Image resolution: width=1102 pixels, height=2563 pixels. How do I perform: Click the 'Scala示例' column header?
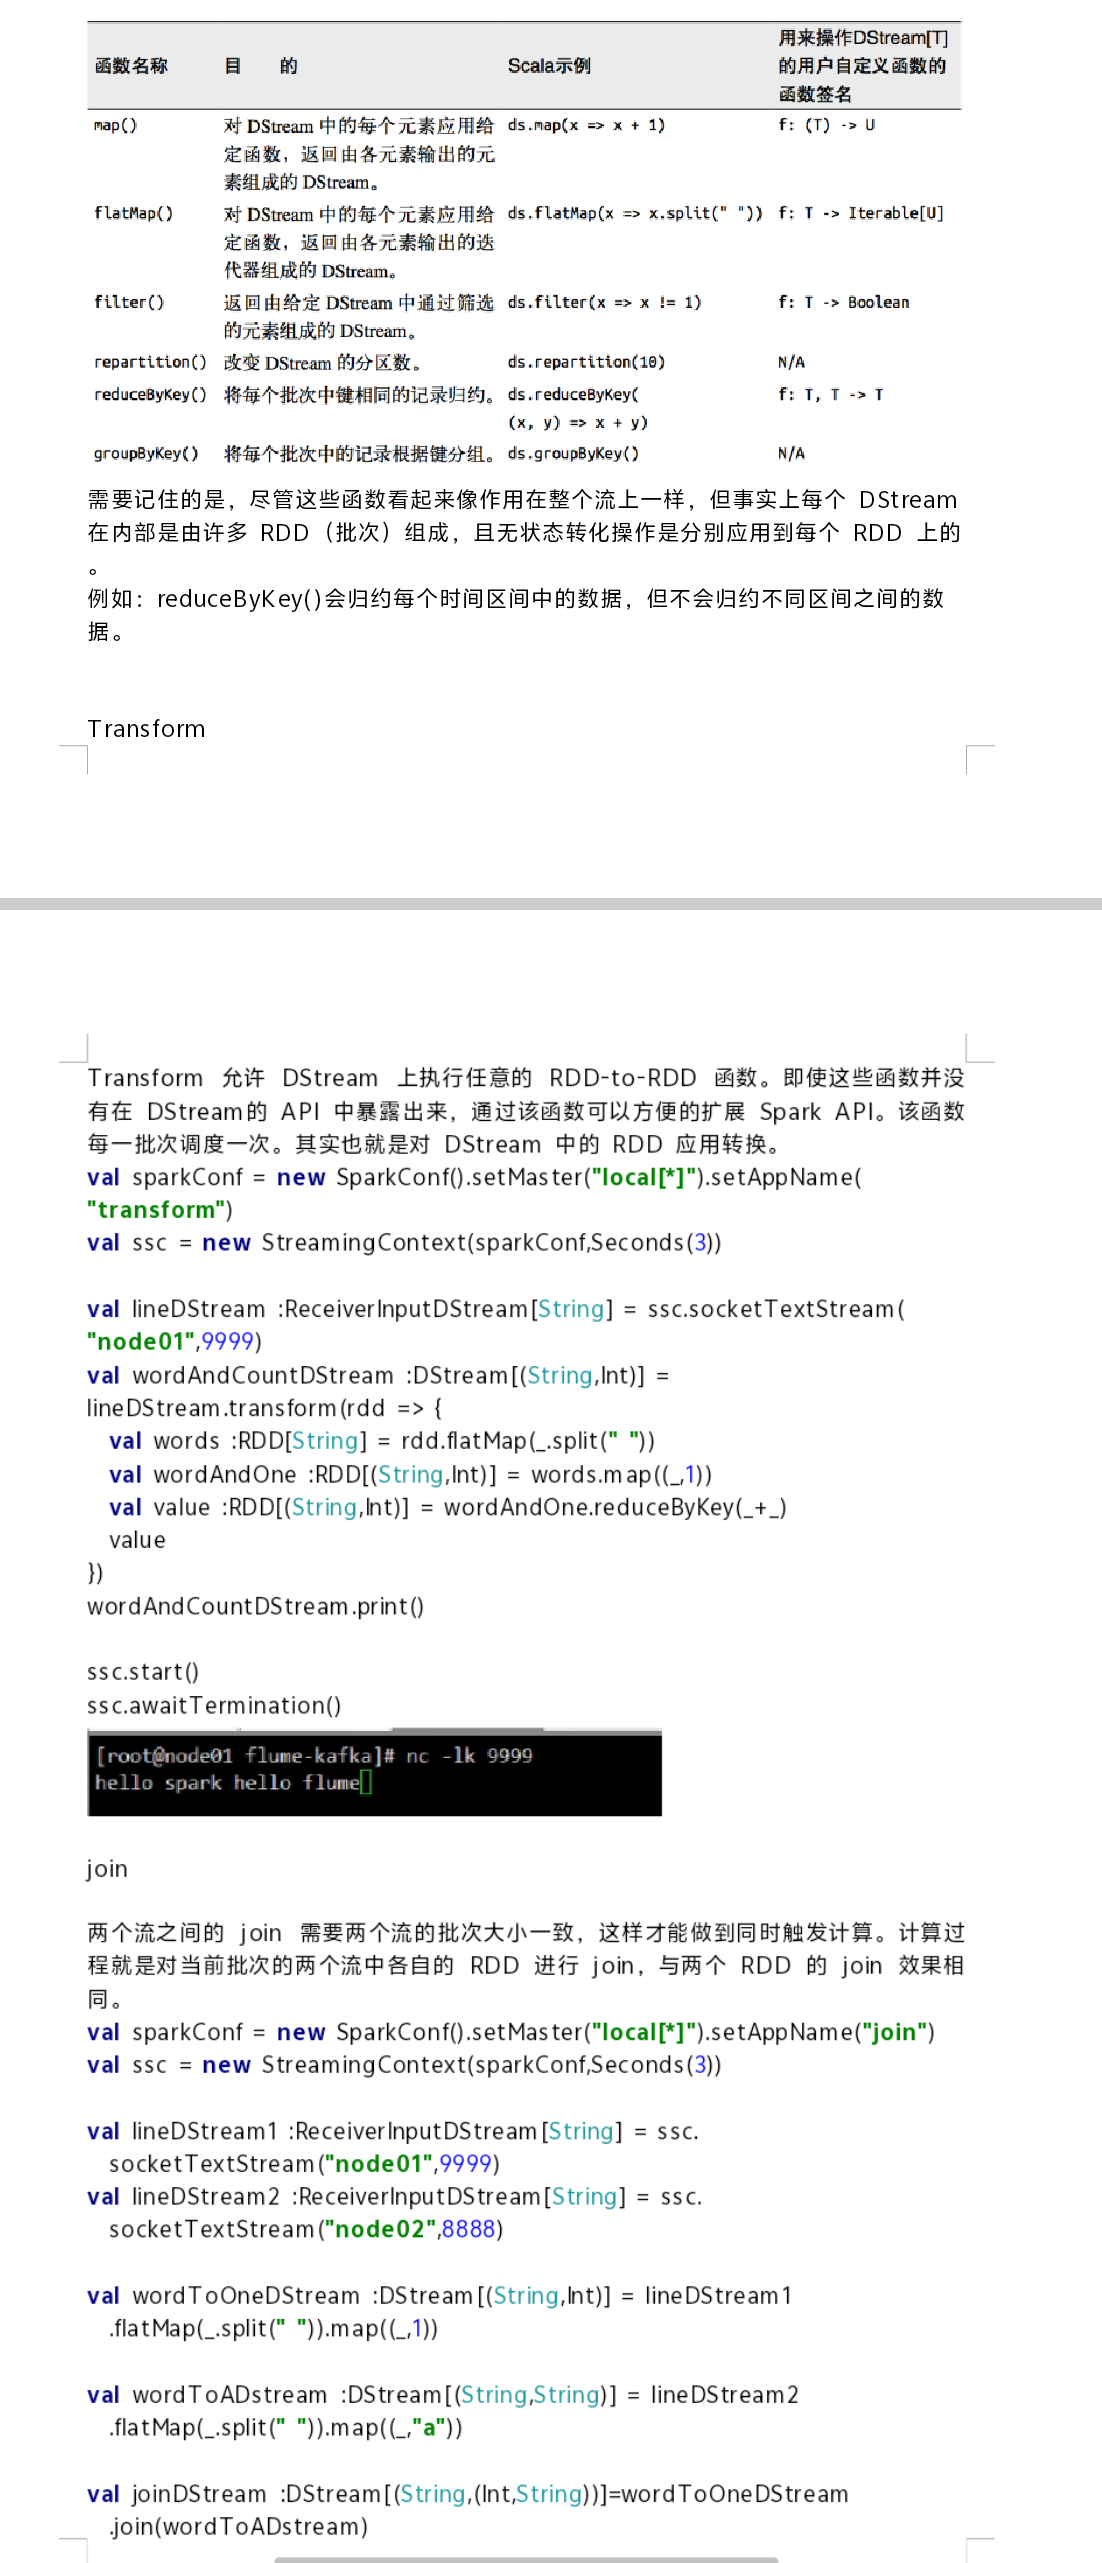[x=549, y=66]
